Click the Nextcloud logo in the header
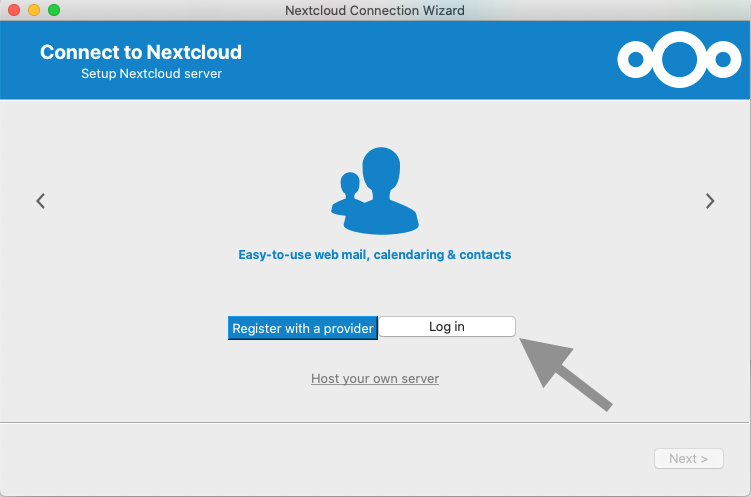 [x=679, y=59]
